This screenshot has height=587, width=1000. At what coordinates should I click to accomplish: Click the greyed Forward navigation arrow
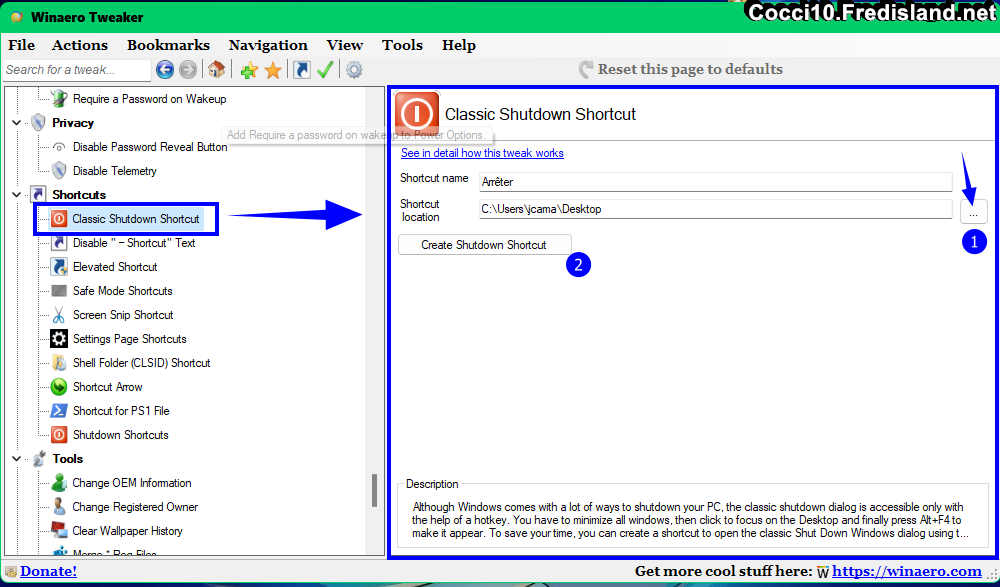[188, 70]
